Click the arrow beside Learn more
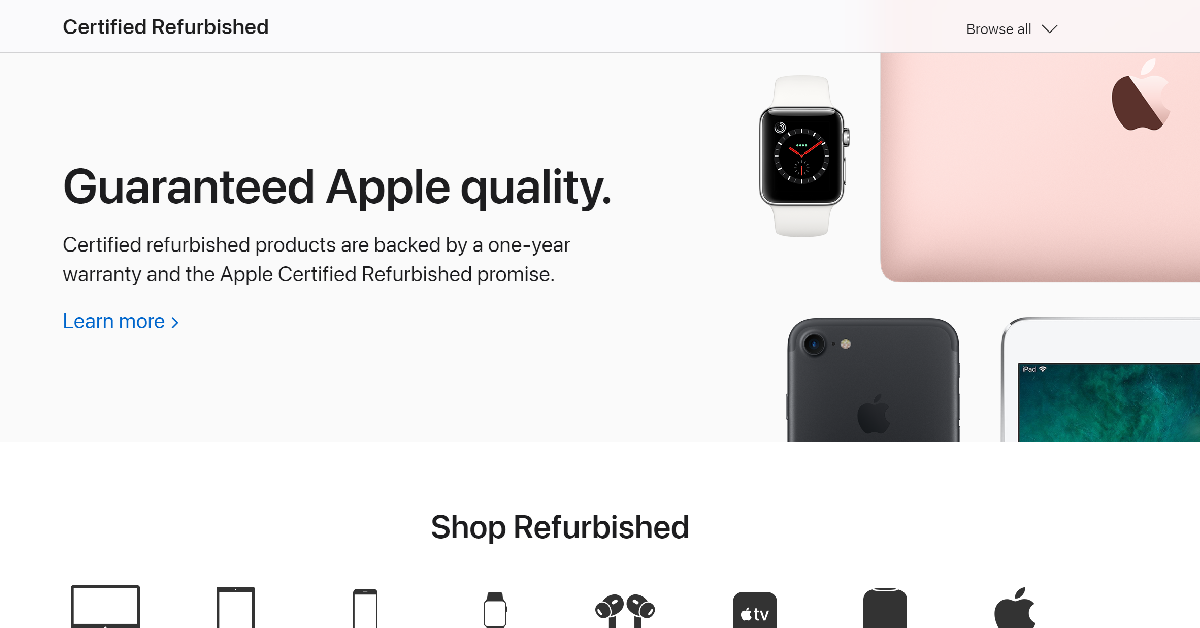The image size is (1200, 628). [x=175, y=322]
